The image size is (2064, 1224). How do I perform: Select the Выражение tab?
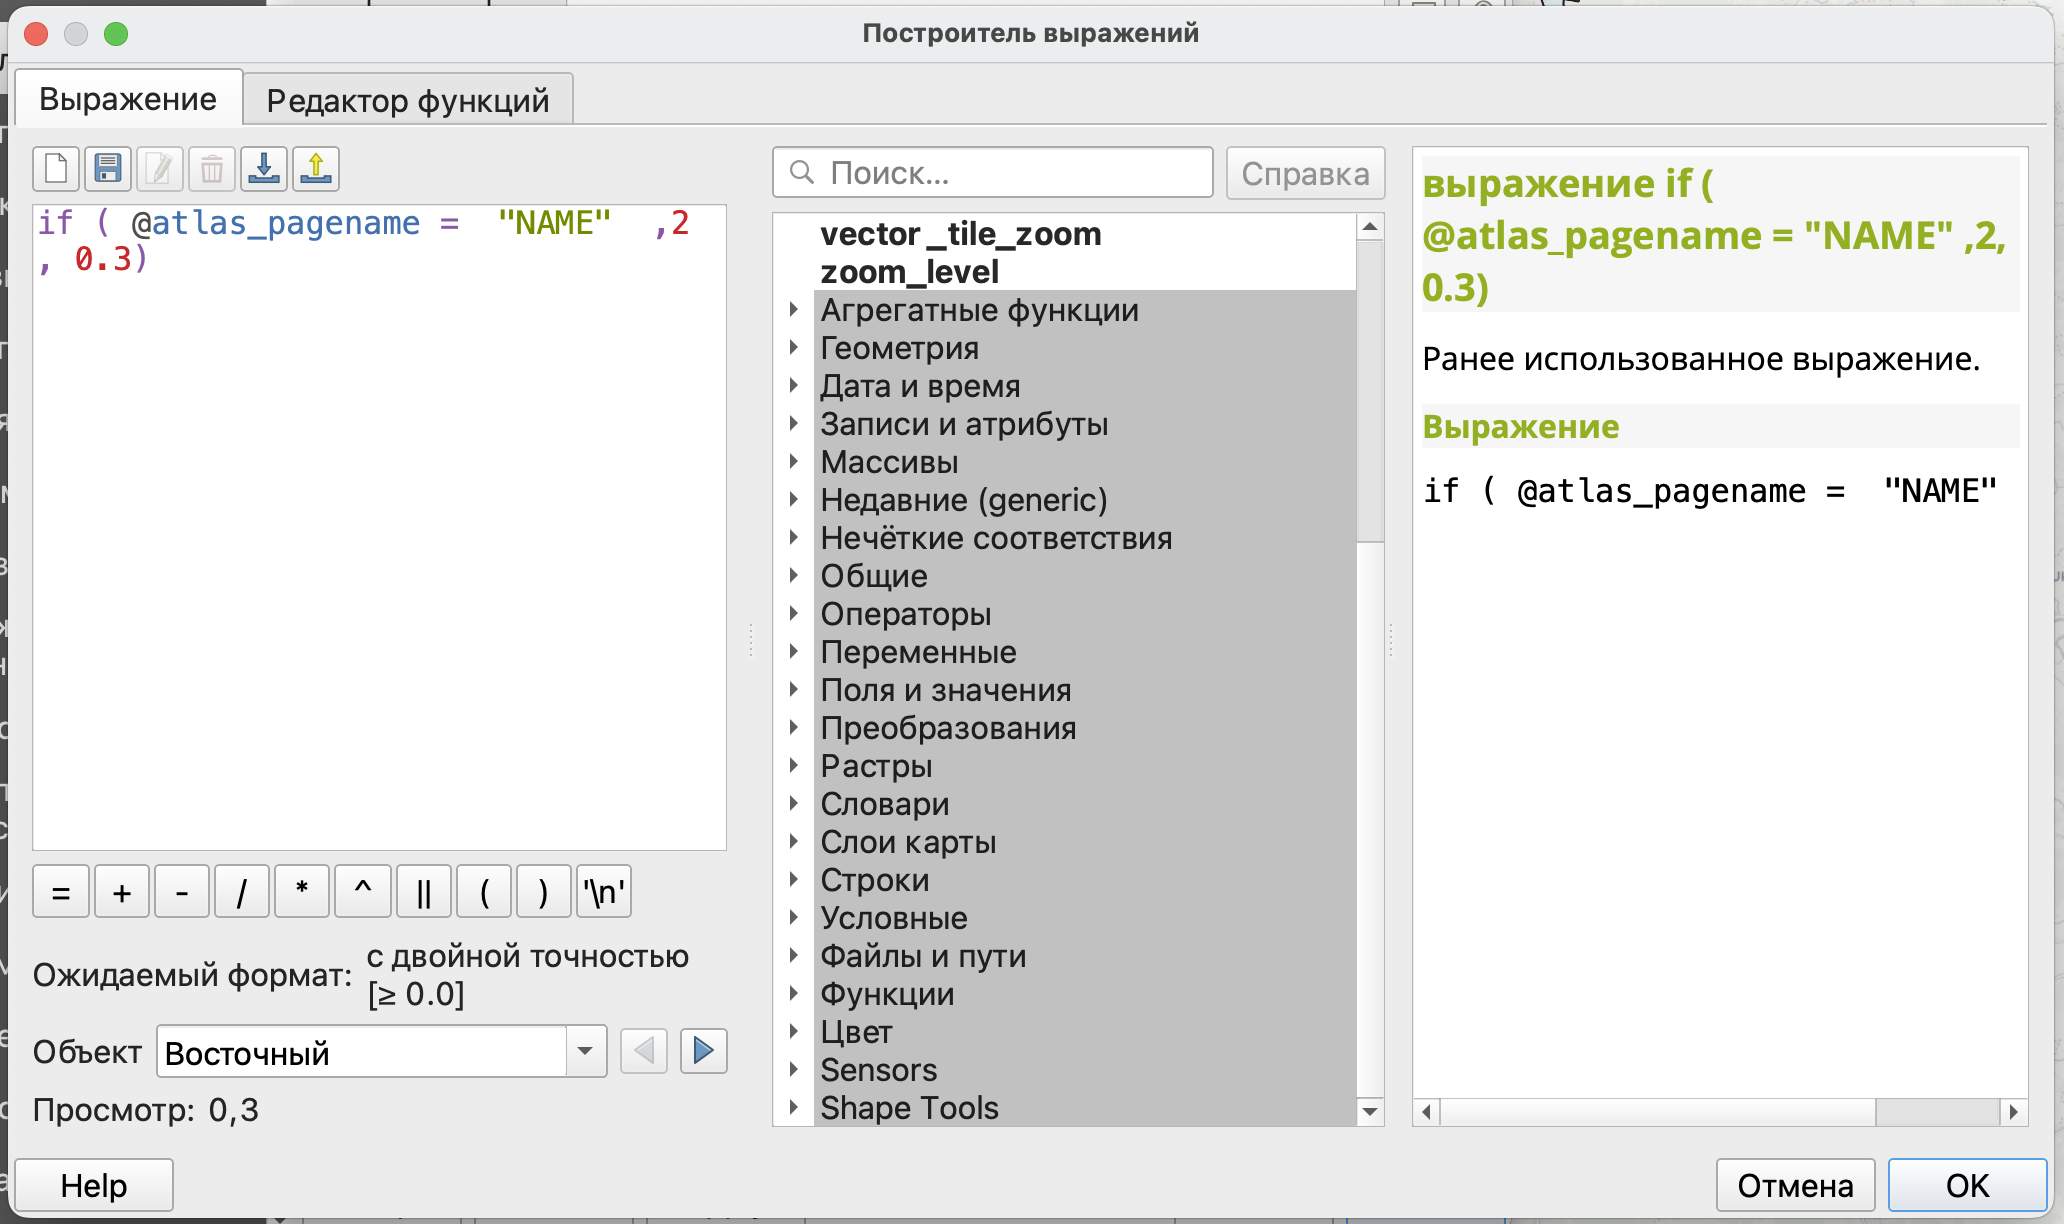[x=128, y=99]
